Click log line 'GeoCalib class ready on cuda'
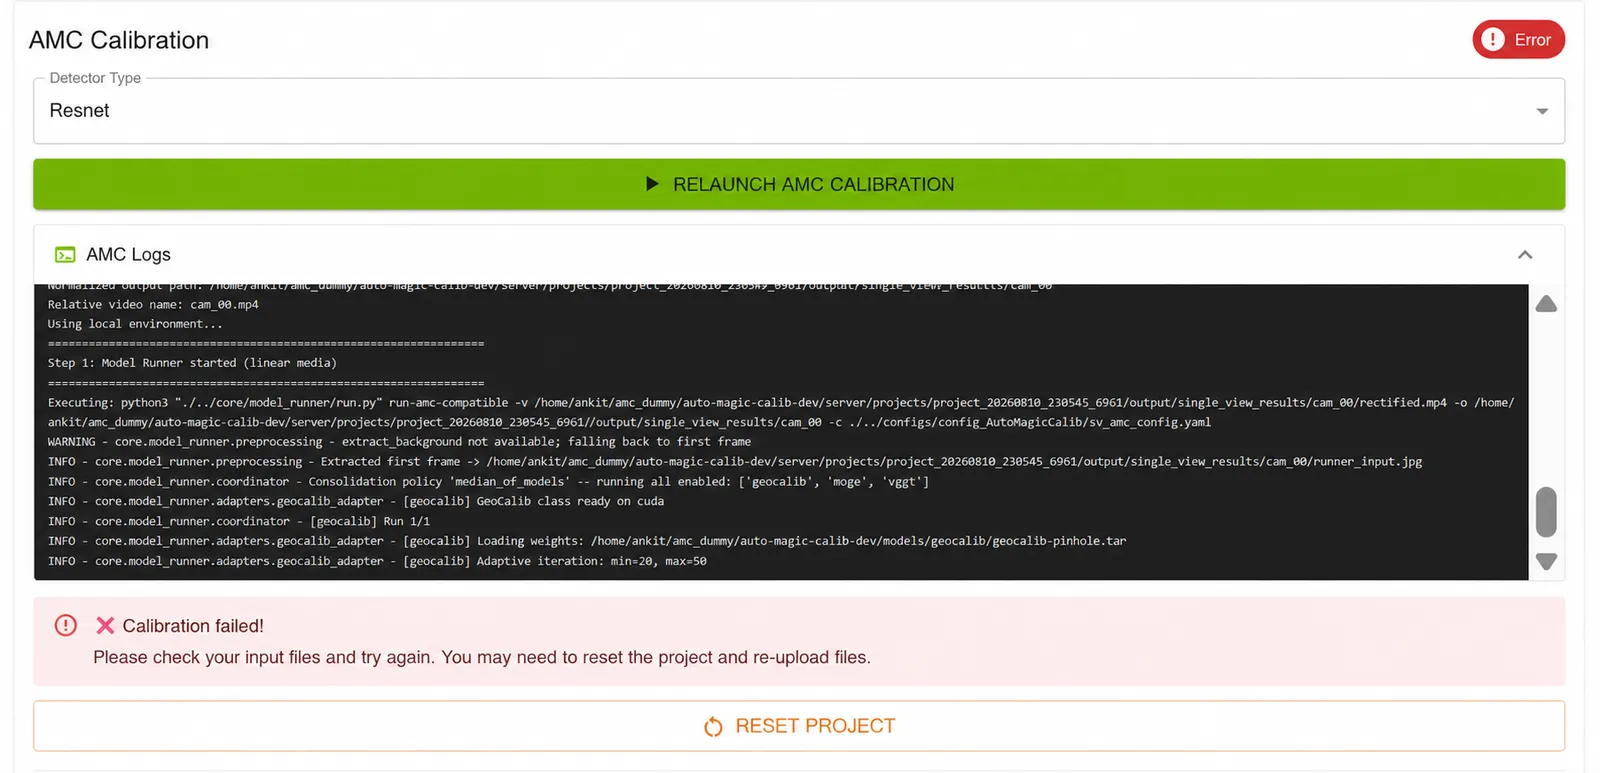The width and height of the screenshot is (1600, 773). pyautogui.click(x=355, y=501)
